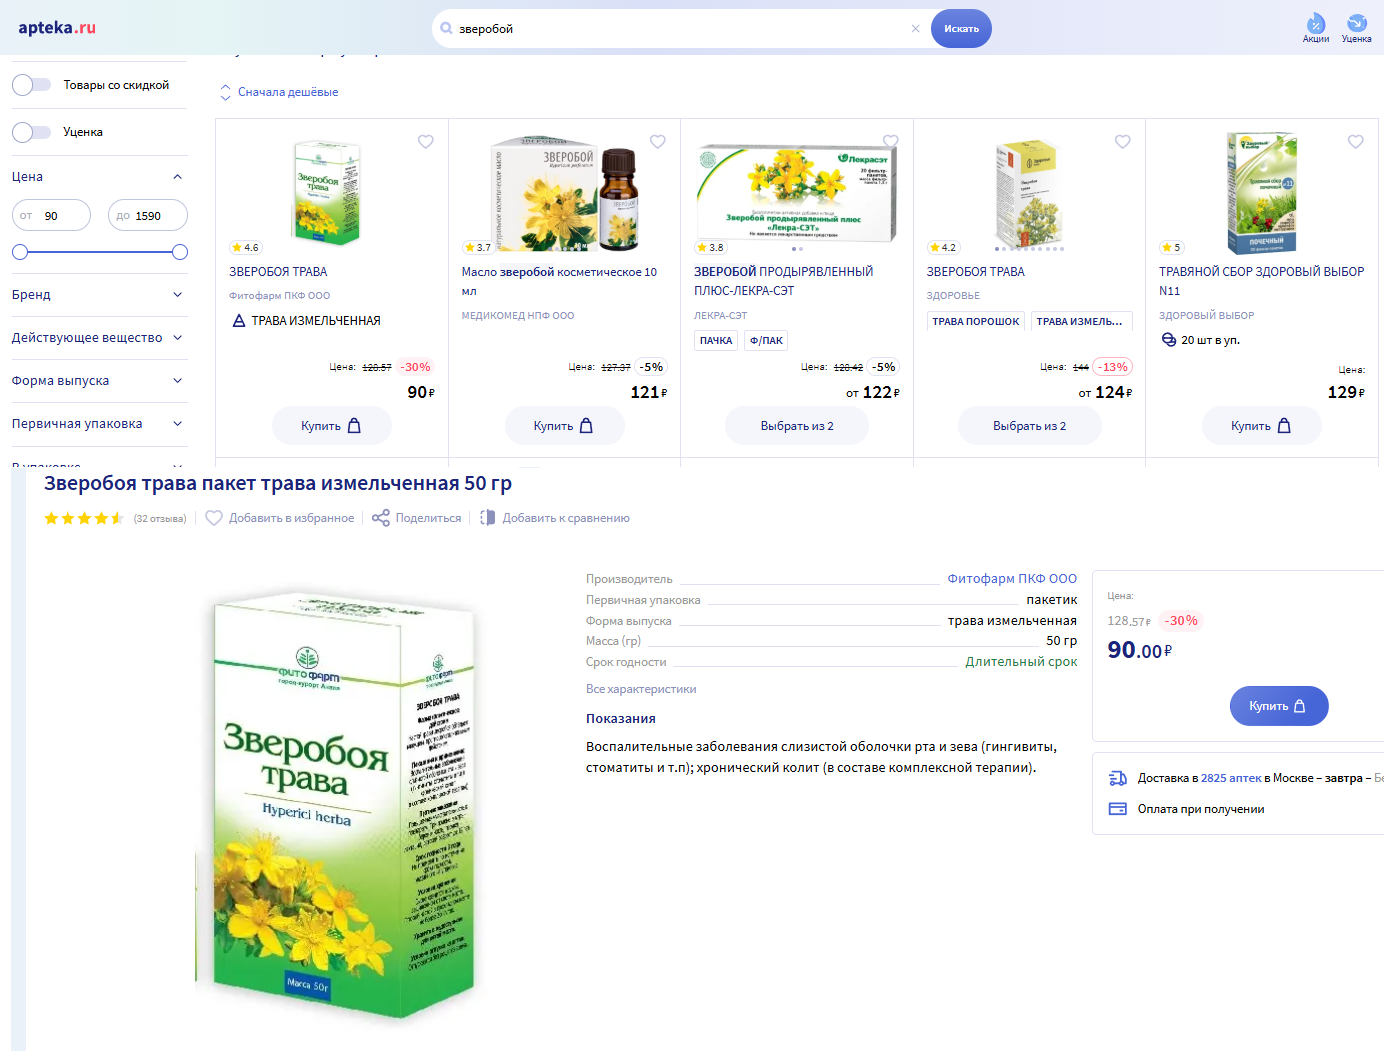The width and height of the screenshot is (1384, 1051).
Task: Click the delivery truck icon
Action: click(x=1118, y=778)
